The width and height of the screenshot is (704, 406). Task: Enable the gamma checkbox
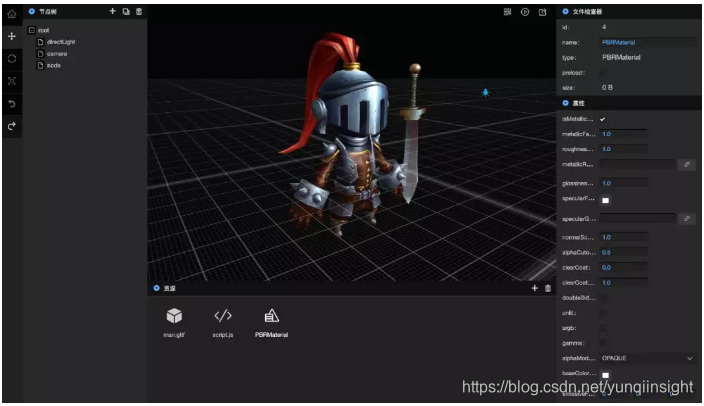(x=603, y=343)
